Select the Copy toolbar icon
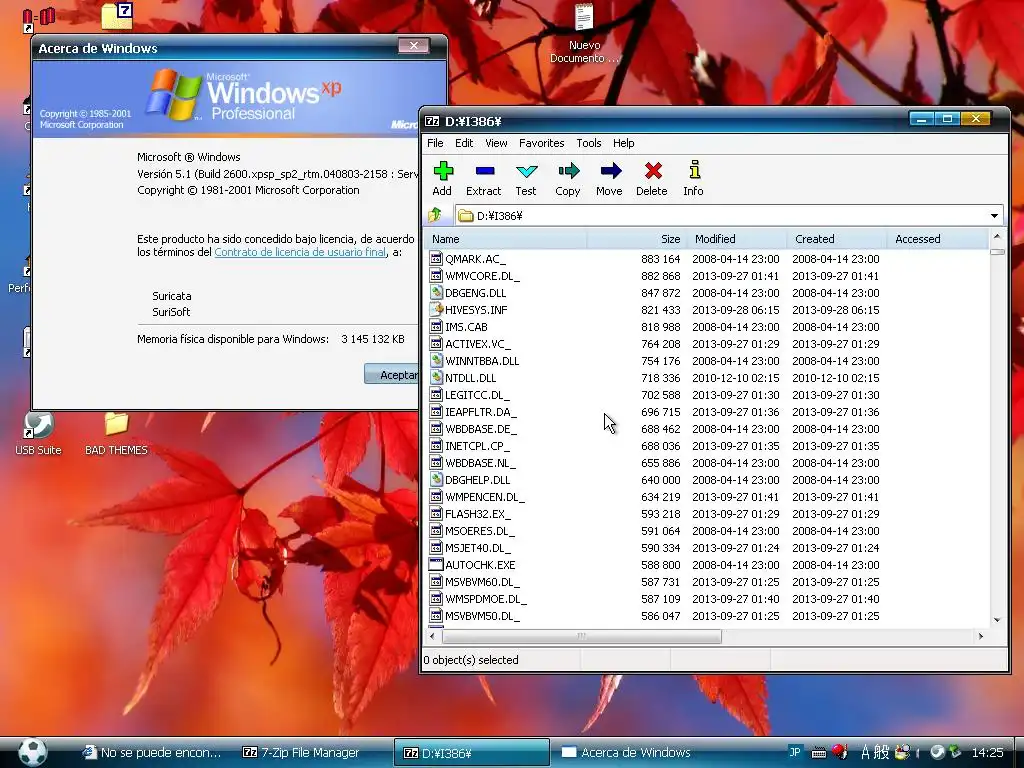 click(x=569, y=171)
